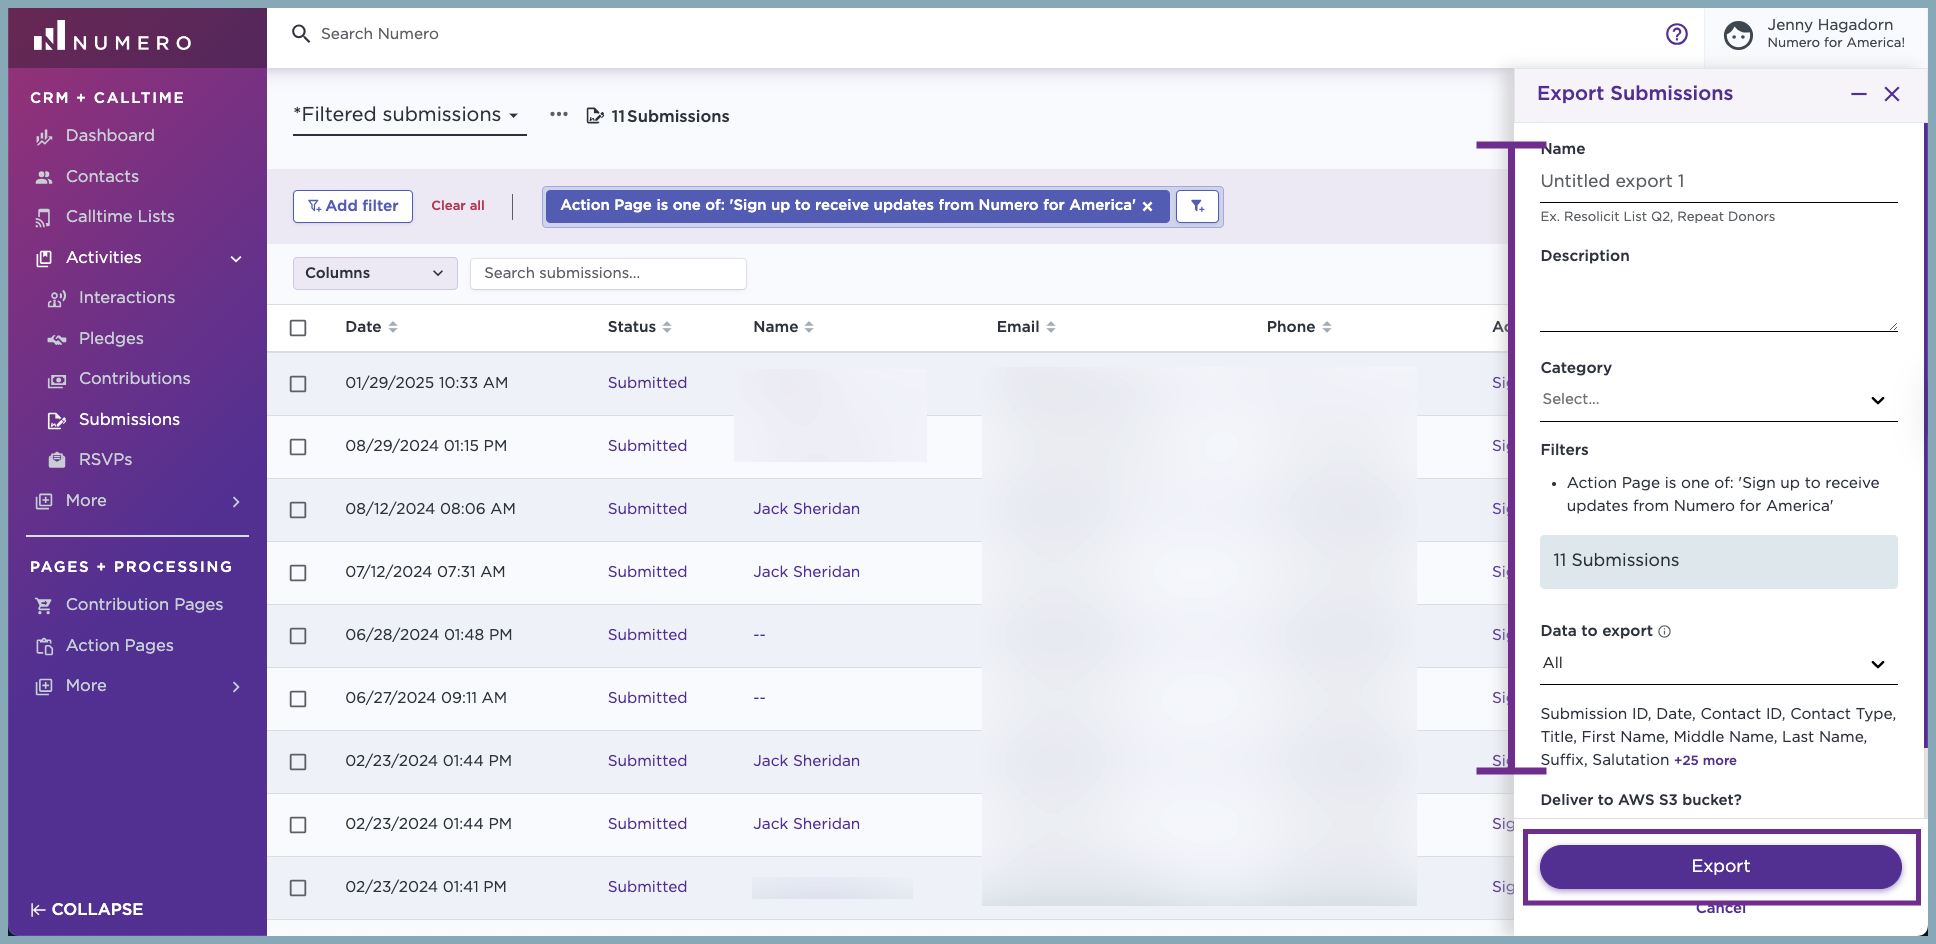Click Submitted status in 07/12/2024 row
The width and height of the screenshot is (1936, 944).
point(647,572)
